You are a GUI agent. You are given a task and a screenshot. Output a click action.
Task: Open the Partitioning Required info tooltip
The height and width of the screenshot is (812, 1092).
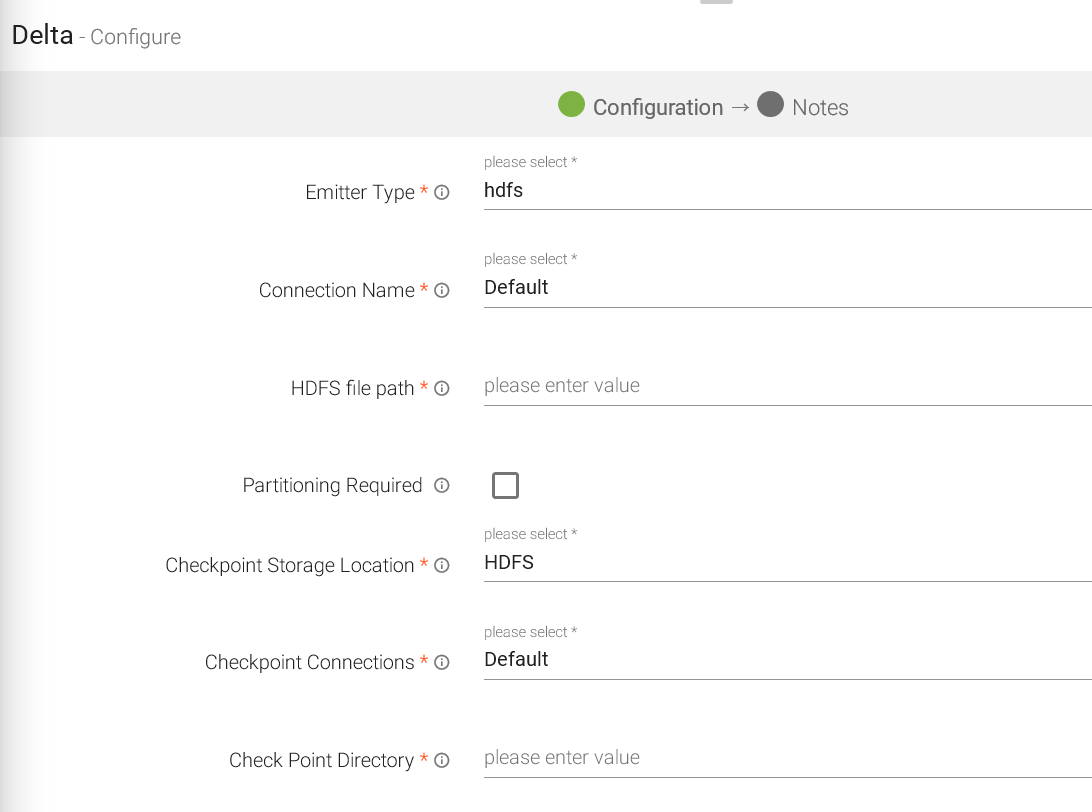coord(441,485)
